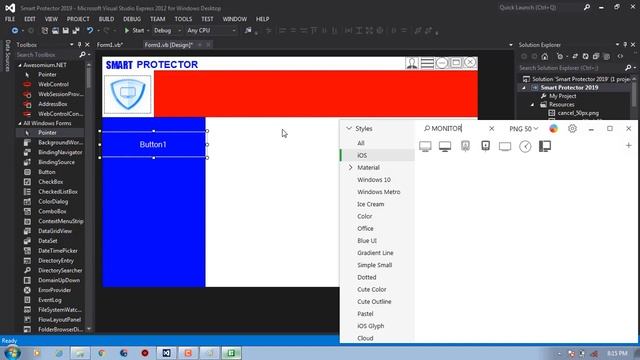Open the PROJECT menu

tap(78, 19)
